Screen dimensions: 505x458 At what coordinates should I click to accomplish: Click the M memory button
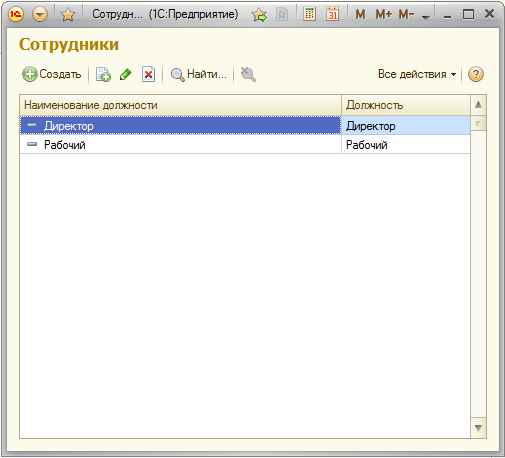360,14
